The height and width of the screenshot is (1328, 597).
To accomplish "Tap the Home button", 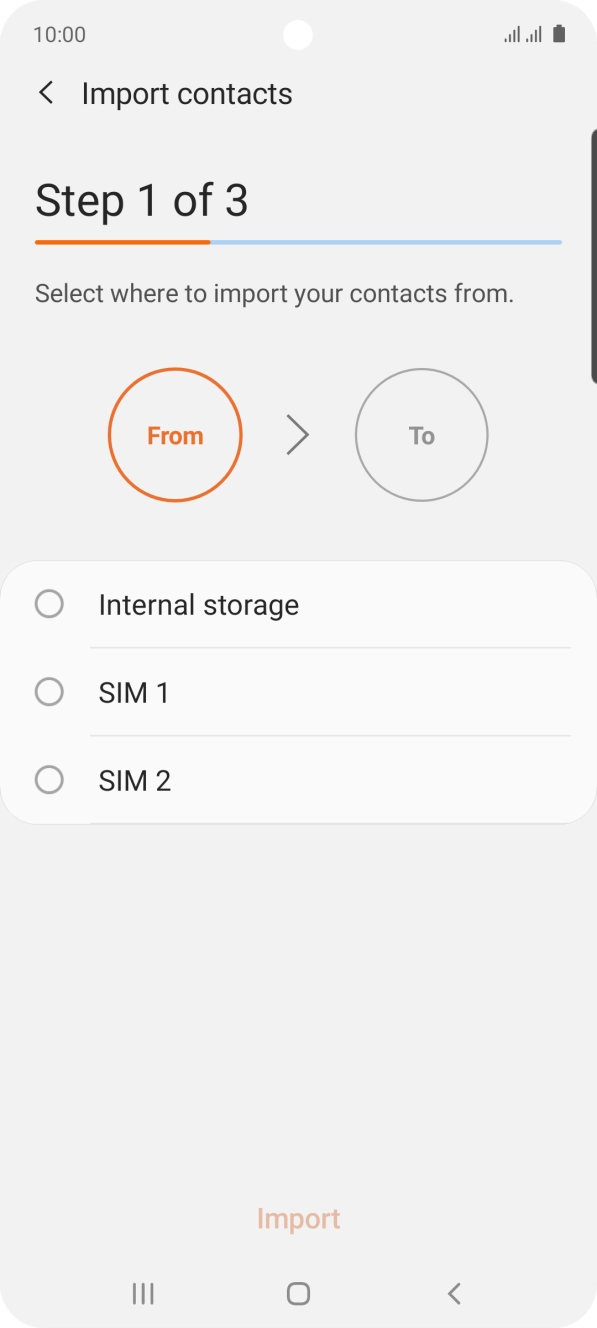I will pos(297,1293).
